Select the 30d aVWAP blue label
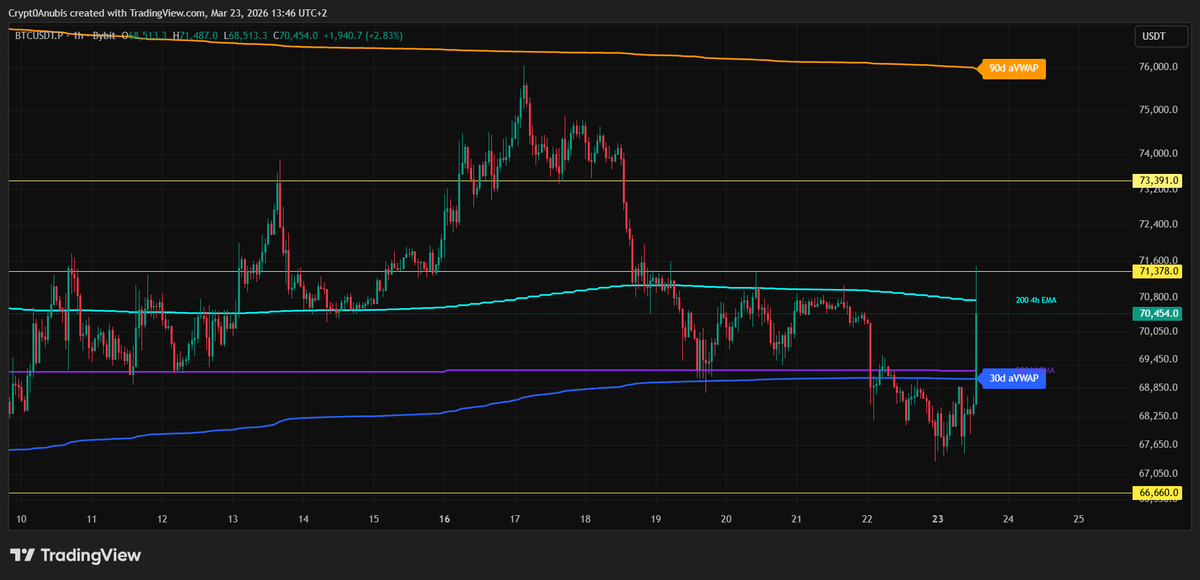The width and height of the screenshot is (1200, 580). (x=1012, y=379)
